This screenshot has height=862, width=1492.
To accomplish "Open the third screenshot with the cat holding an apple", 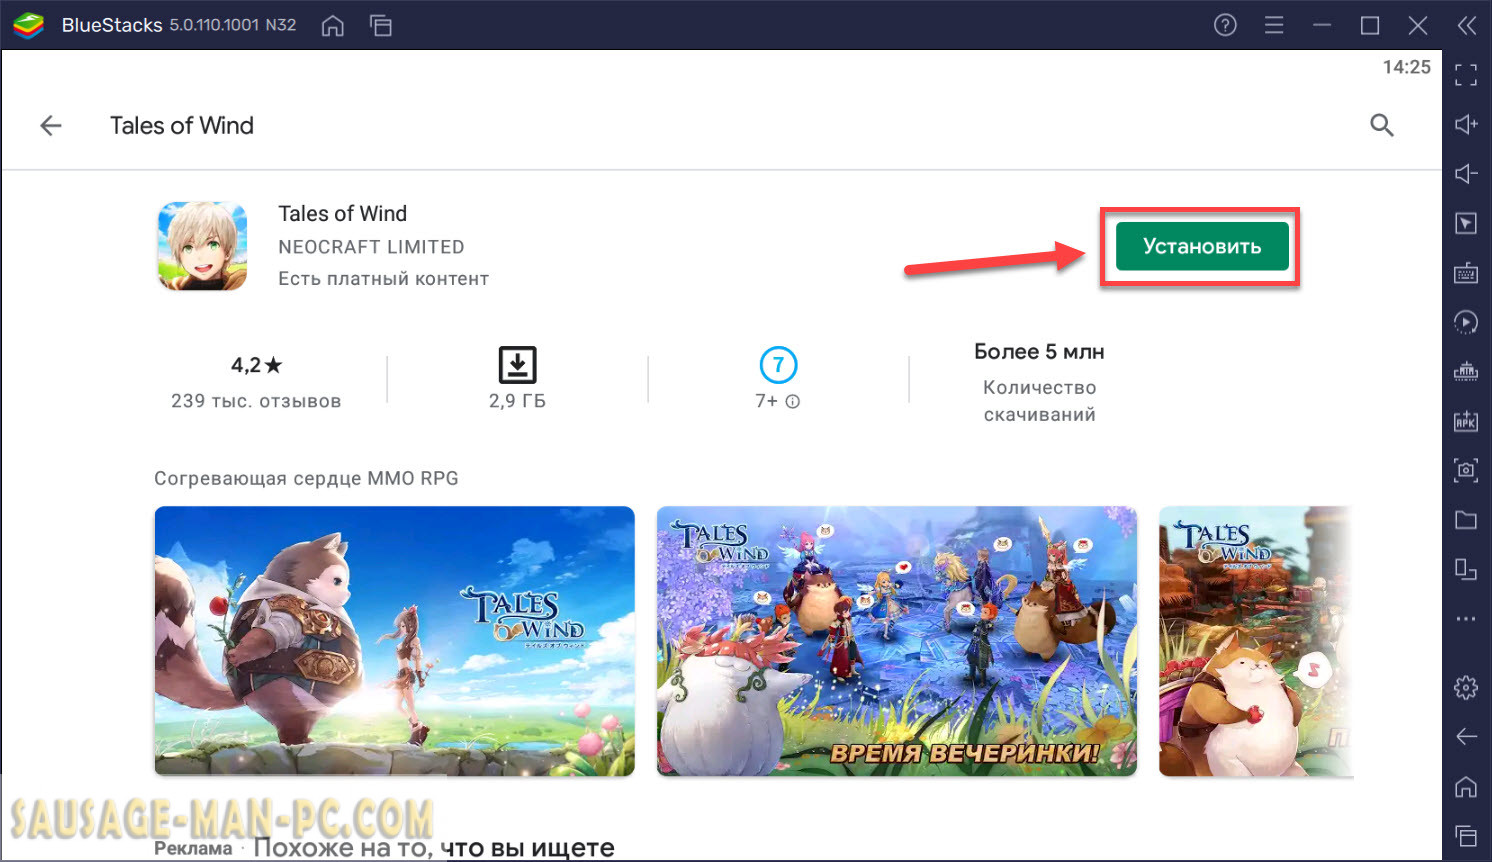I will (1255, 641).
